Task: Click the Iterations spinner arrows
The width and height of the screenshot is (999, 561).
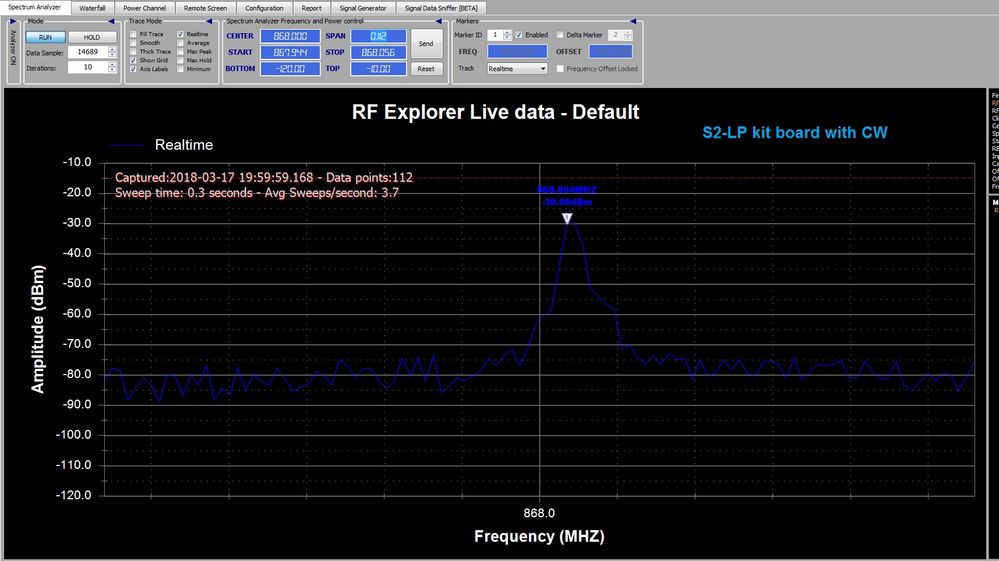Action: pyautogui.click(x=113, y=67)
